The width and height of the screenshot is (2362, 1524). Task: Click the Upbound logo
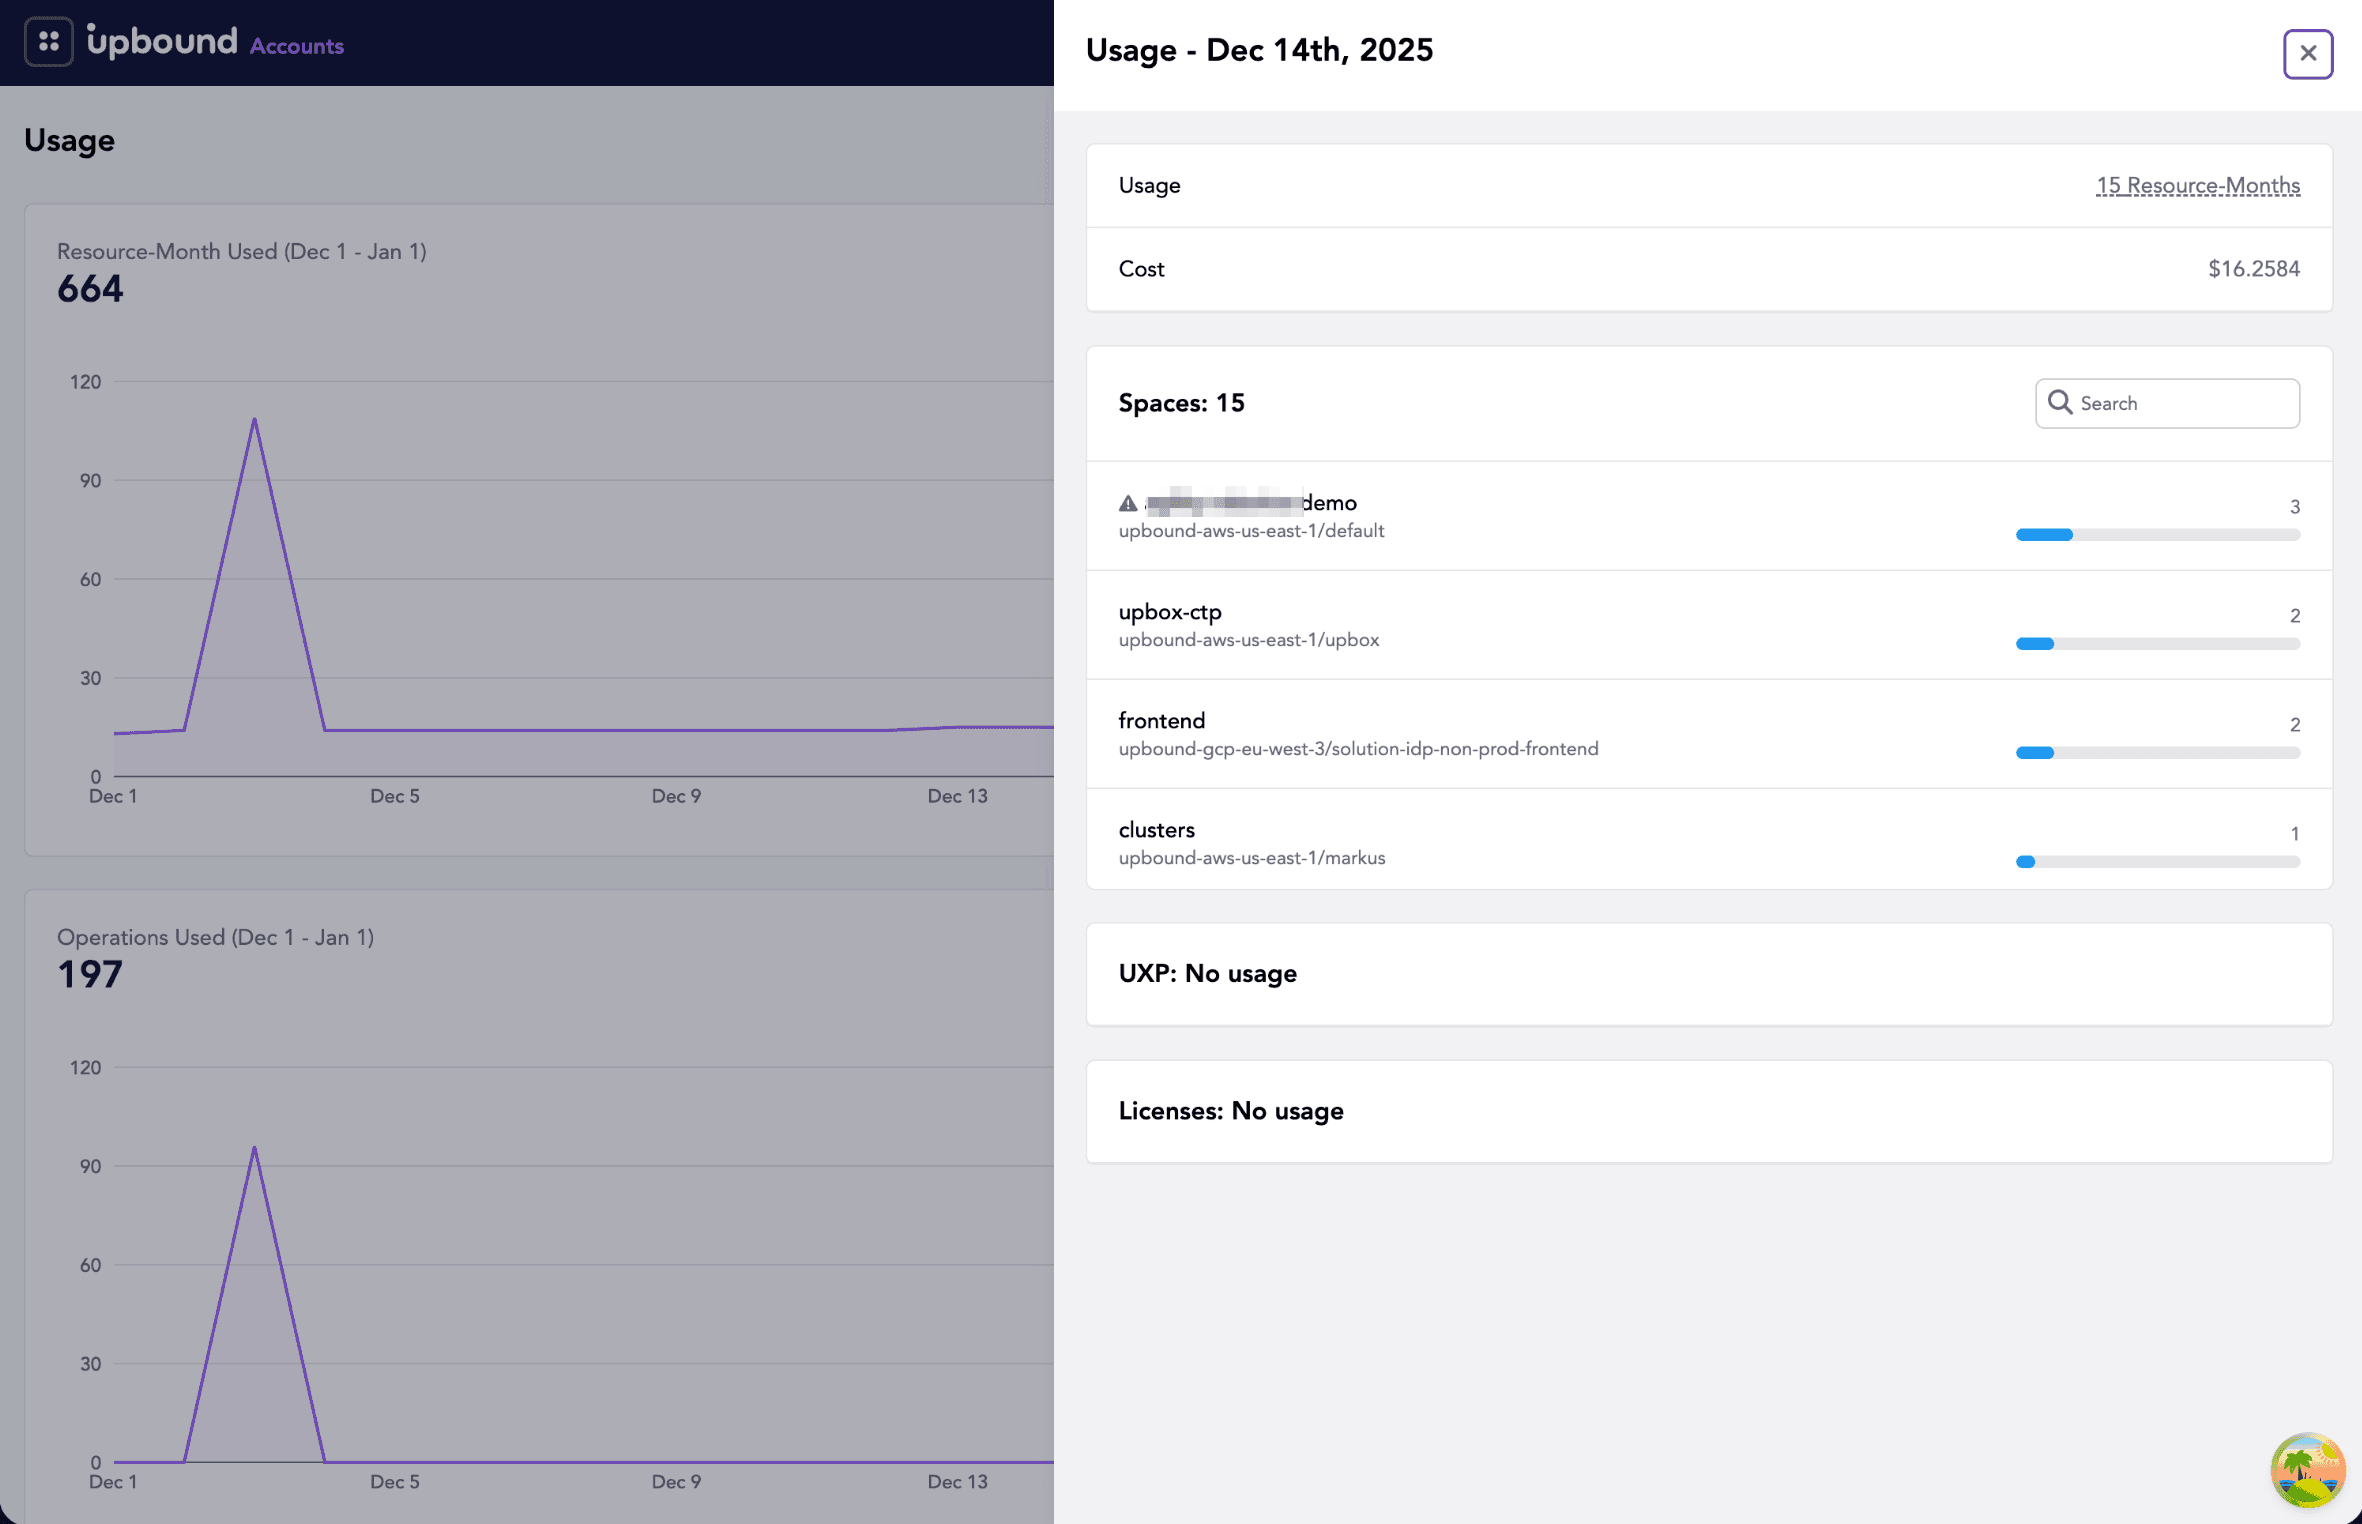[162, 41]
